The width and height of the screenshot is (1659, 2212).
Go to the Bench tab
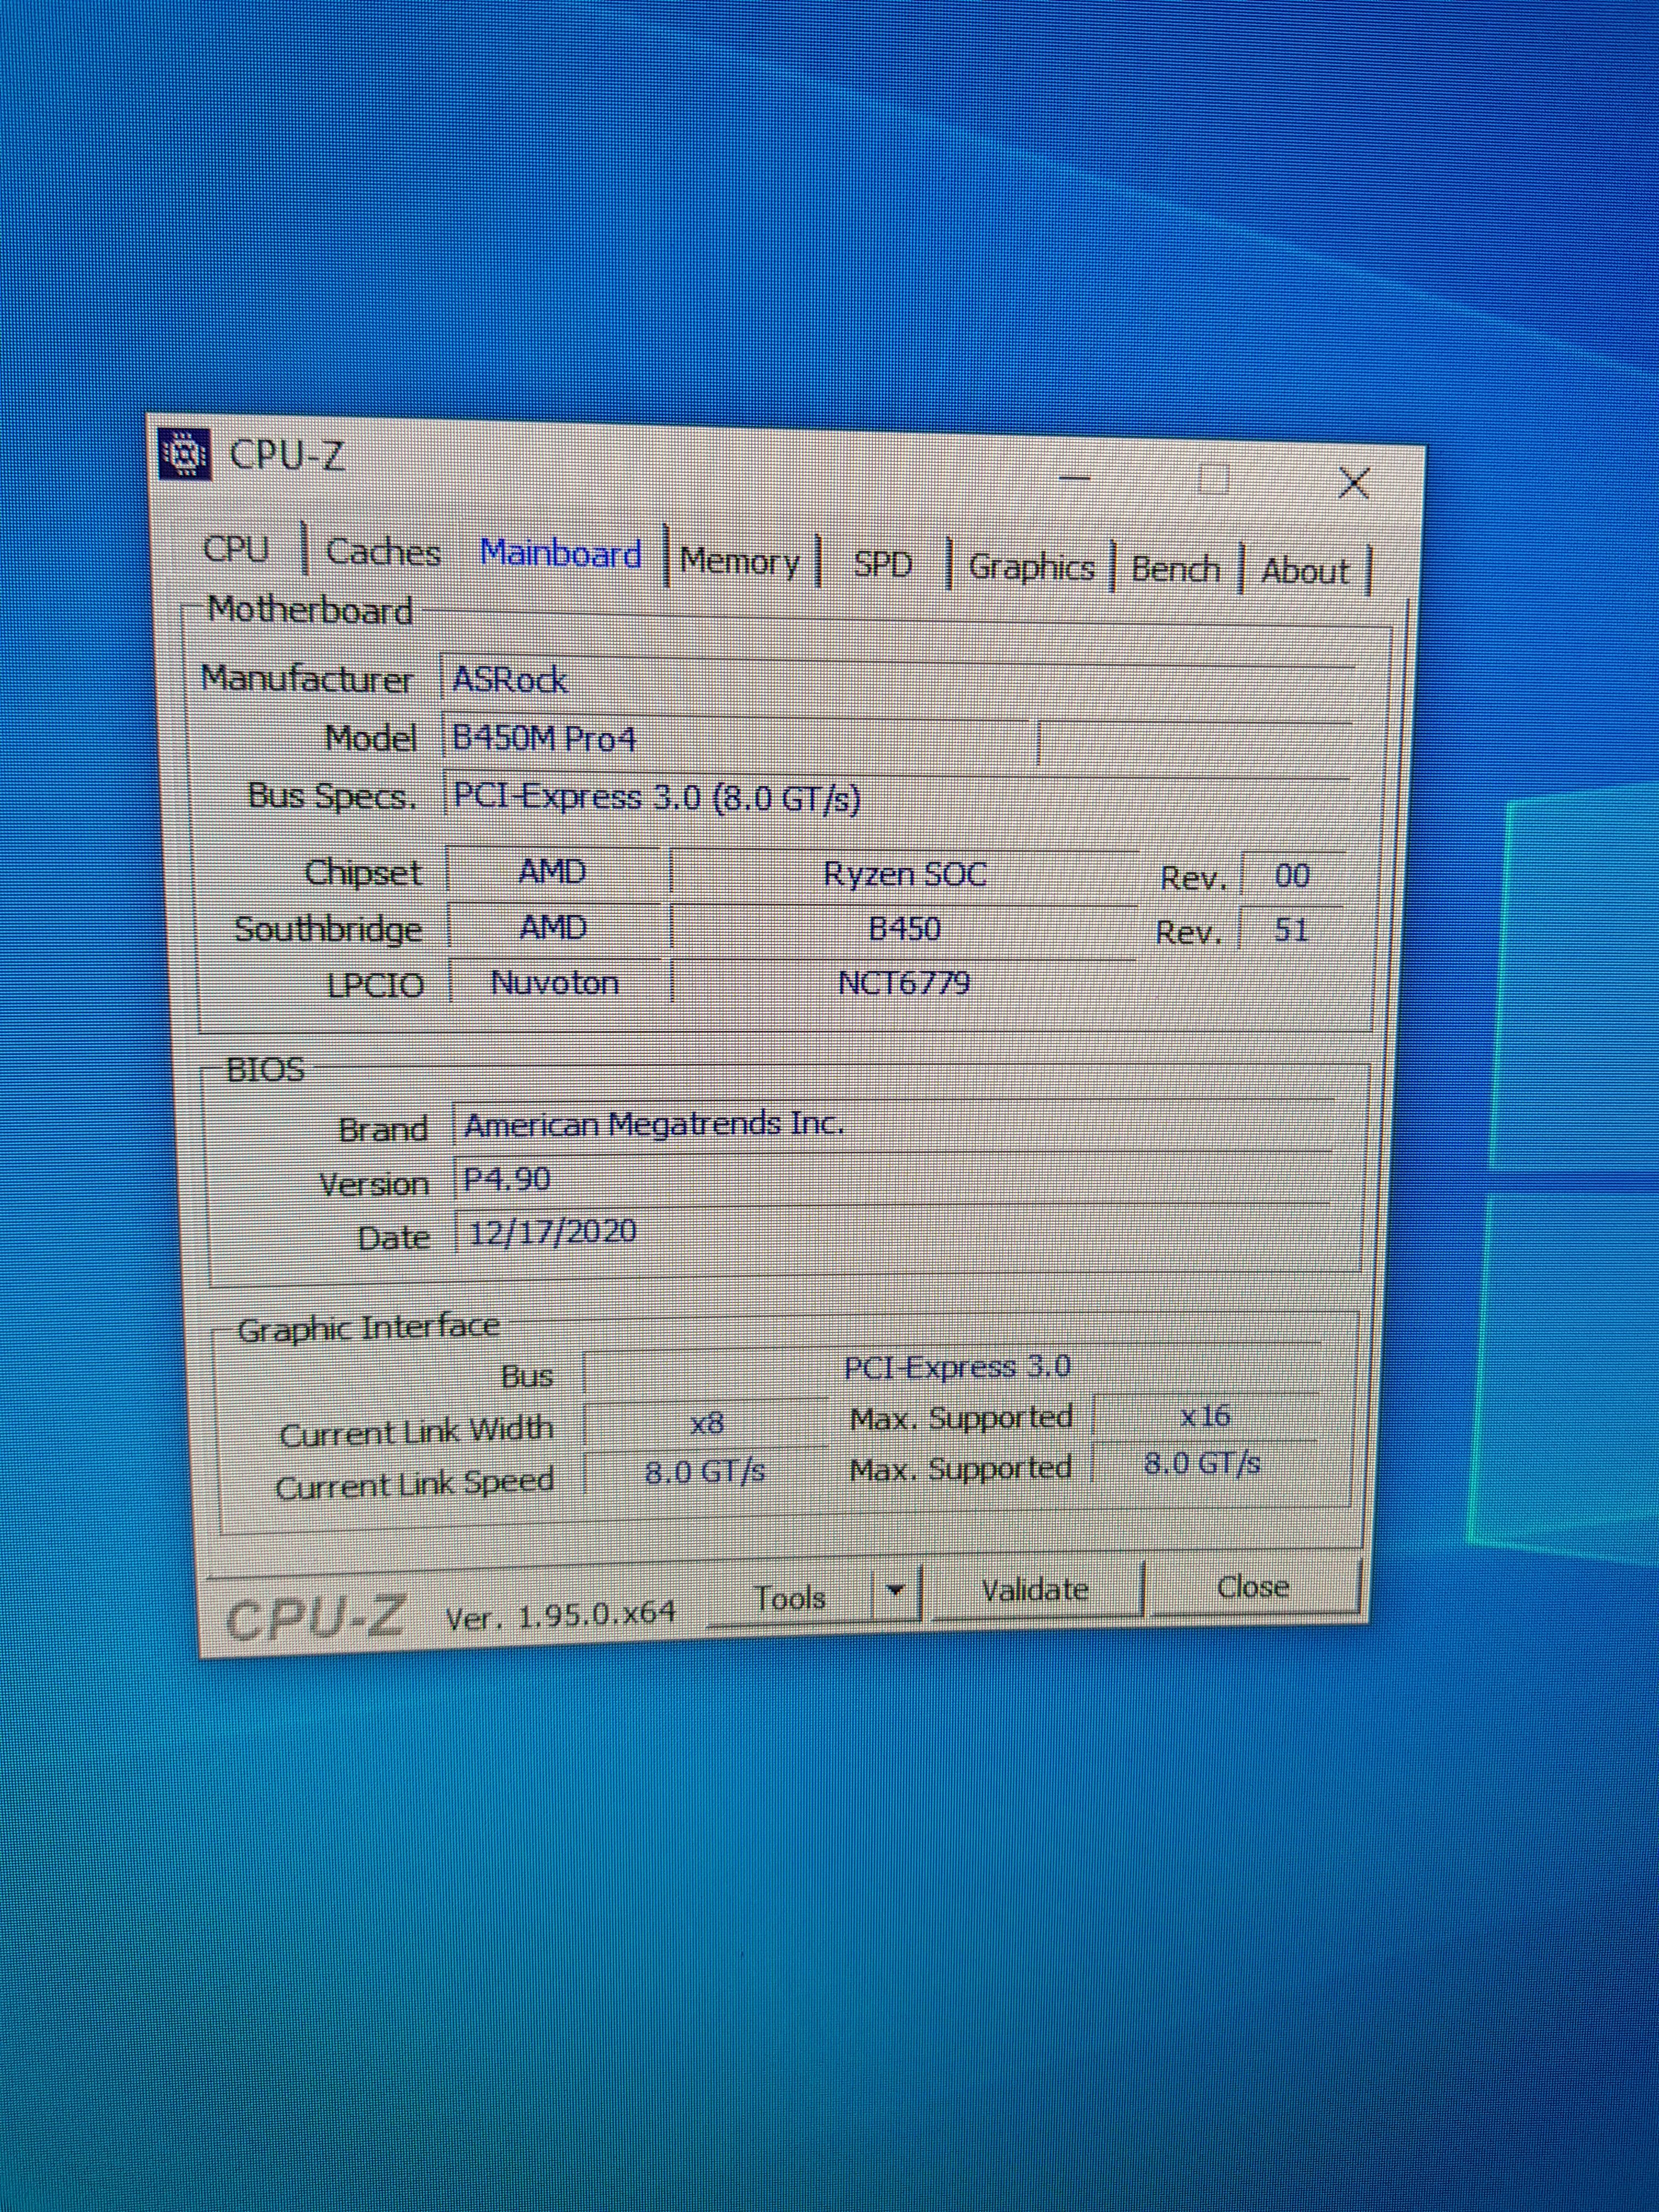click(1175, 570)
